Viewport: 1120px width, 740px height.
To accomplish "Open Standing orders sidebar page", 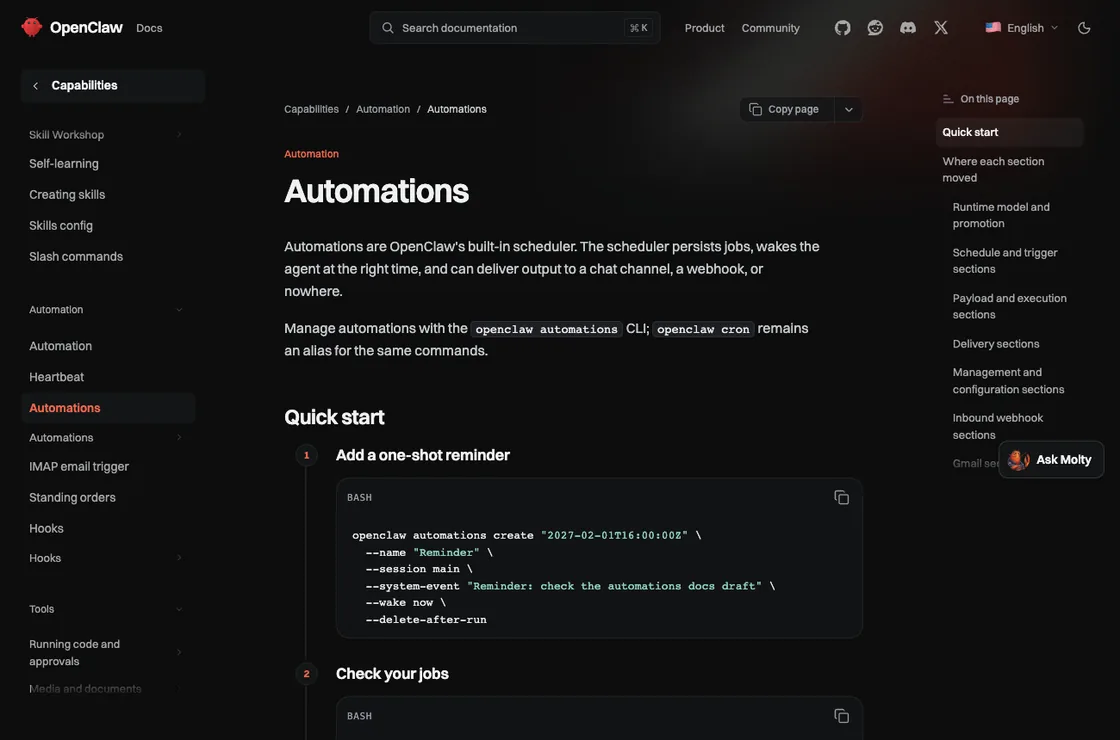I will [72, 498].
